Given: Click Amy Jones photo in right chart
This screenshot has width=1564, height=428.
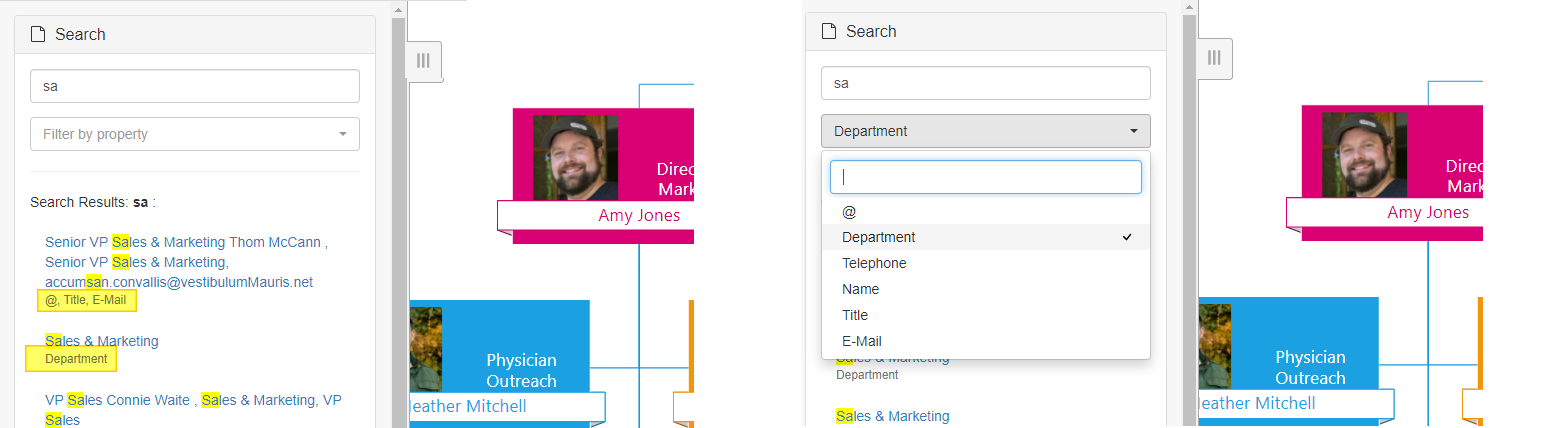Looking at the screenshot, I should coord(1364,155).
